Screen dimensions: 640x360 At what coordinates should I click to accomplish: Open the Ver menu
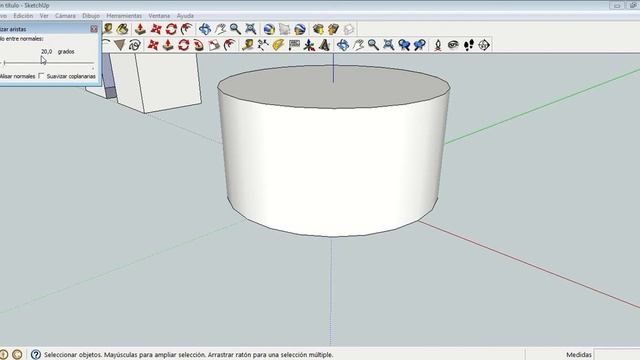[x=44, y=16]
